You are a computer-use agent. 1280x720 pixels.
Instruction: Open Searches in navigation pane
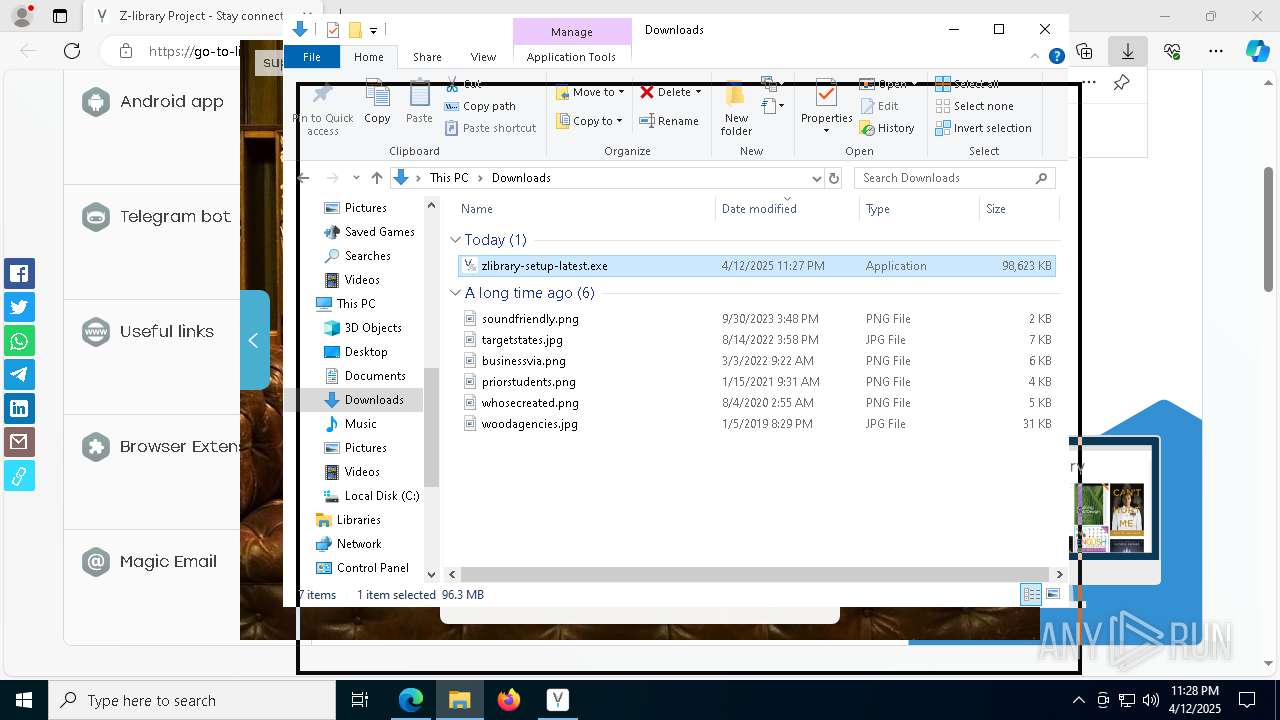click(357, 256)
